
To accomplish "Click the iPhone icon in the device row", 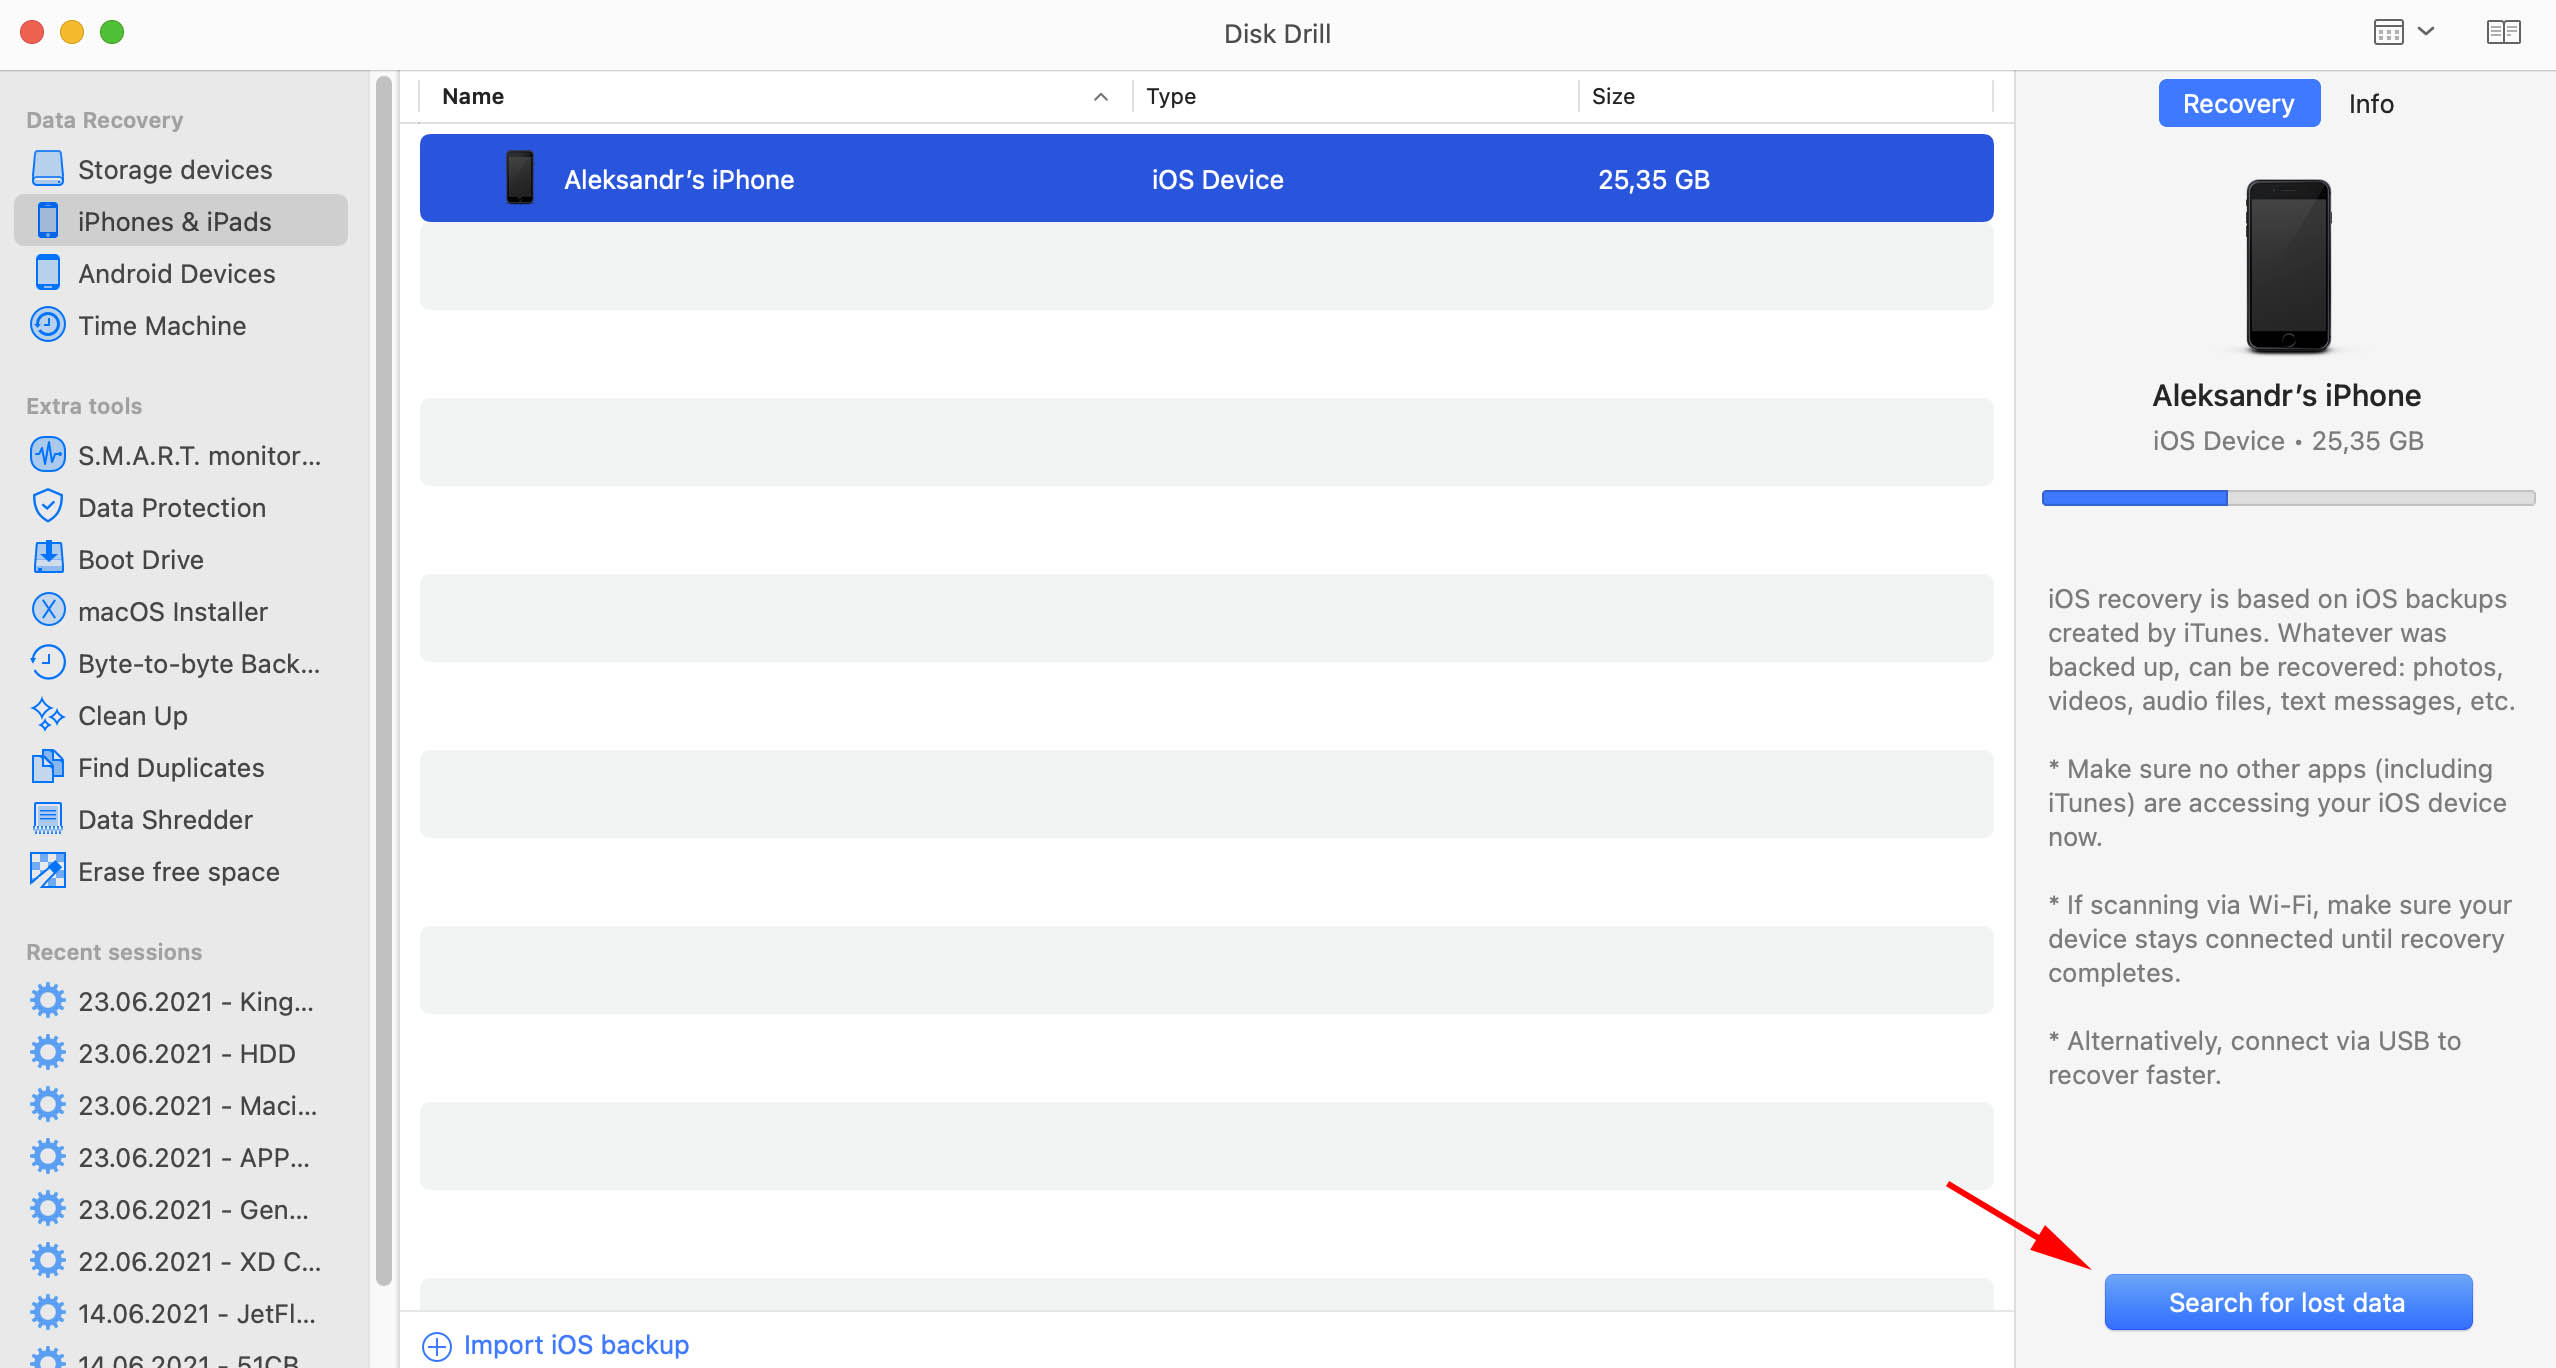I will 520,178.
